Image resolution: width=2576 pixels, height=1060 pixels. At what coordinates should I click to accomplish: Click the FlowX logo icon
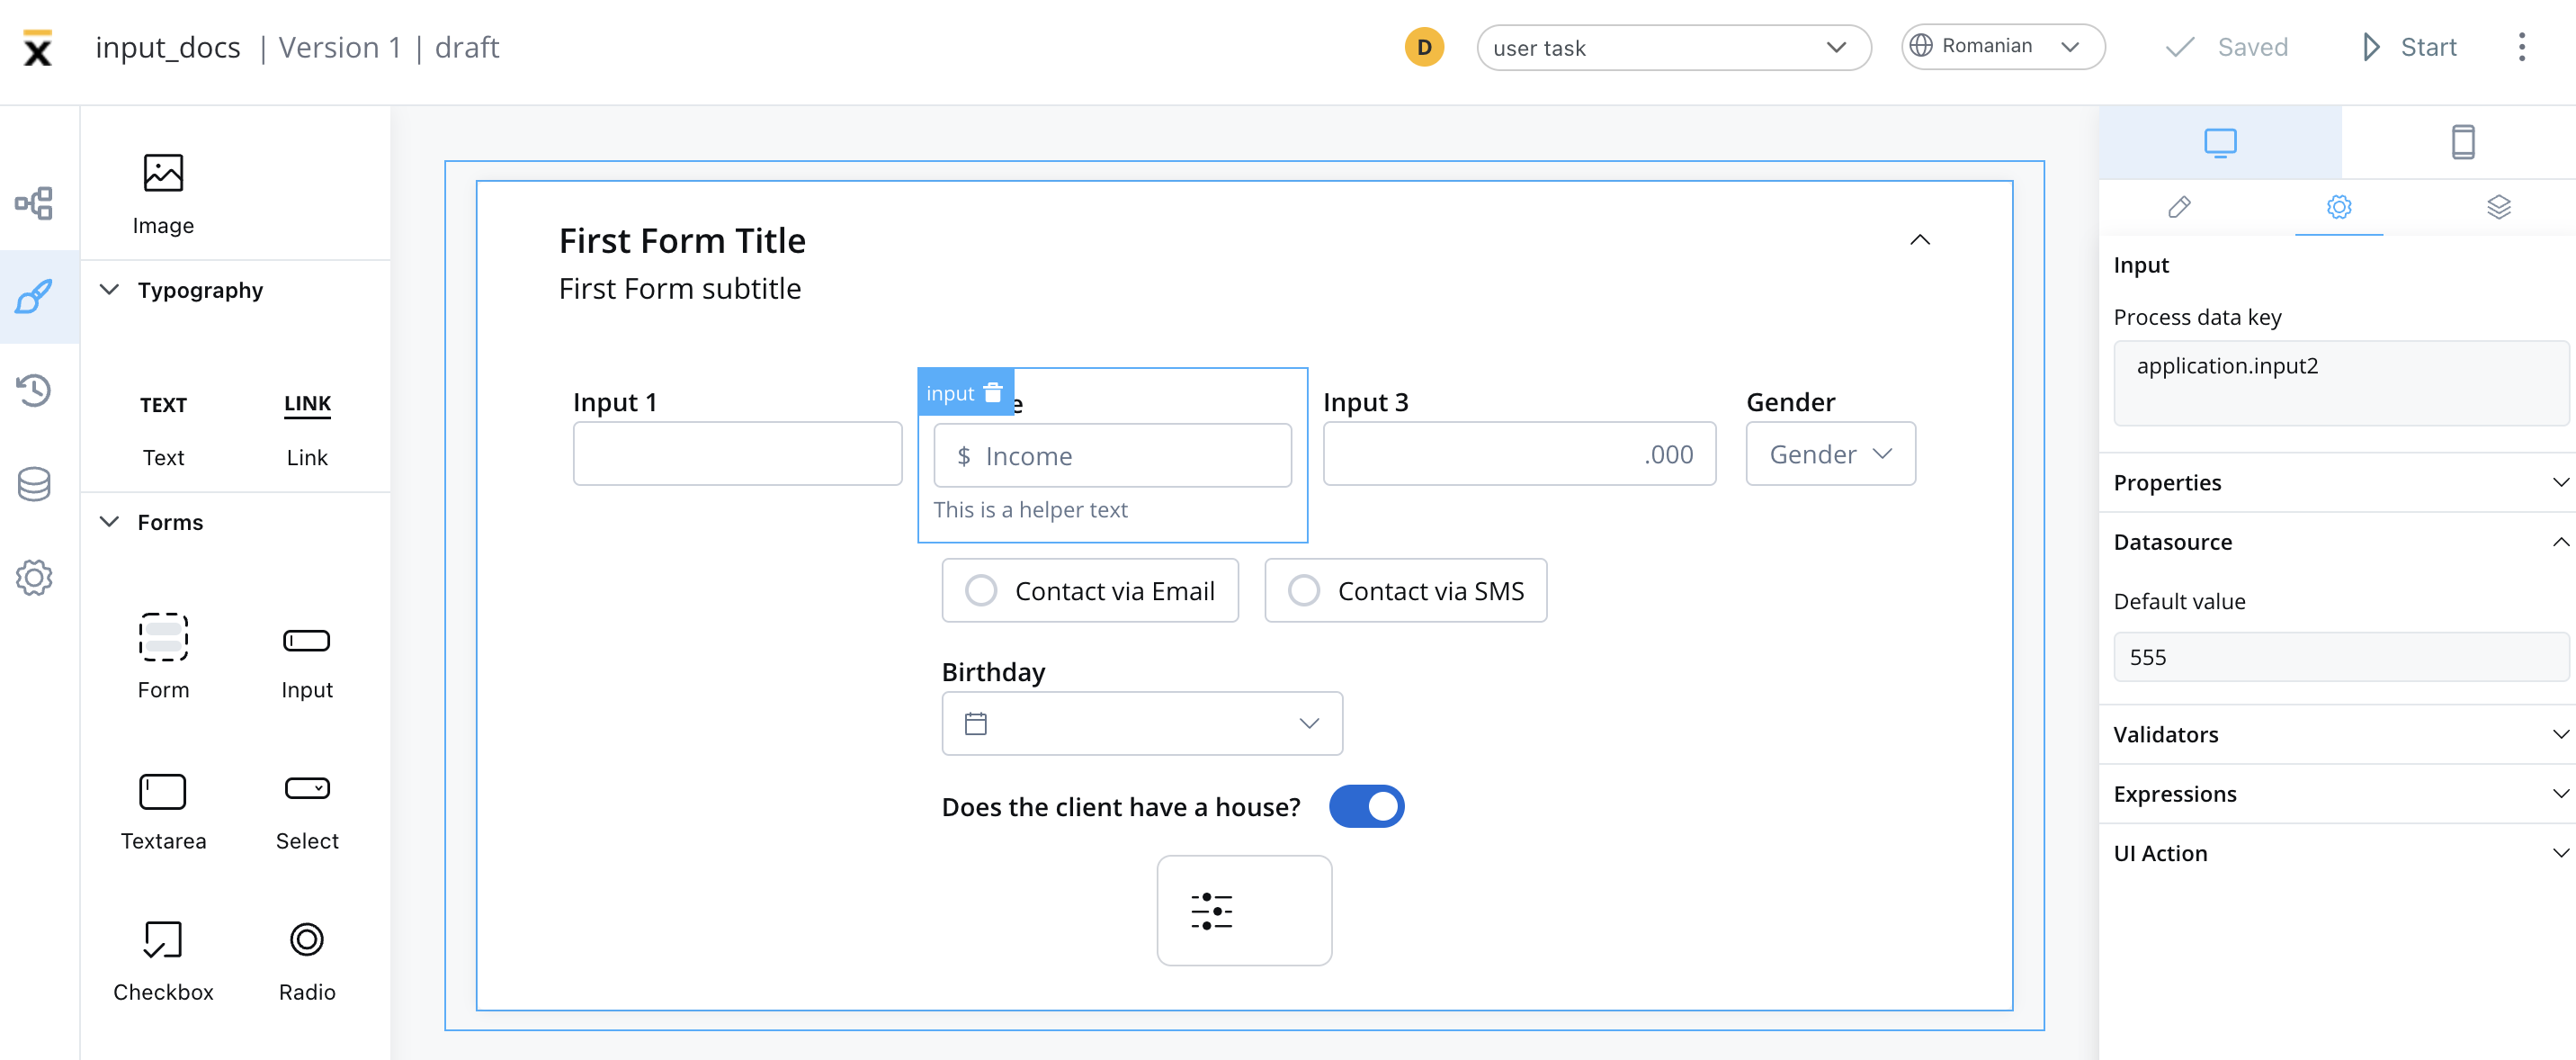(x=37, y=47)
